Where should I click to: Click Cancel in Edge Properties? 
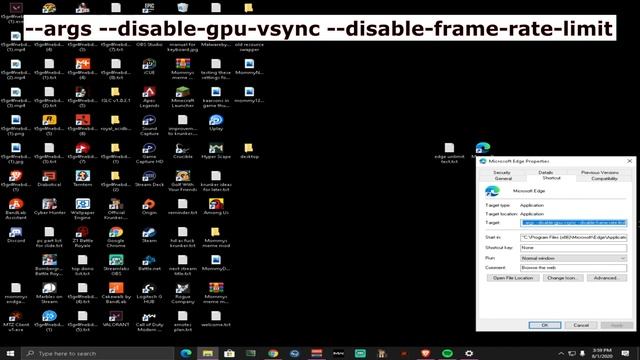[x=581, y=325]
